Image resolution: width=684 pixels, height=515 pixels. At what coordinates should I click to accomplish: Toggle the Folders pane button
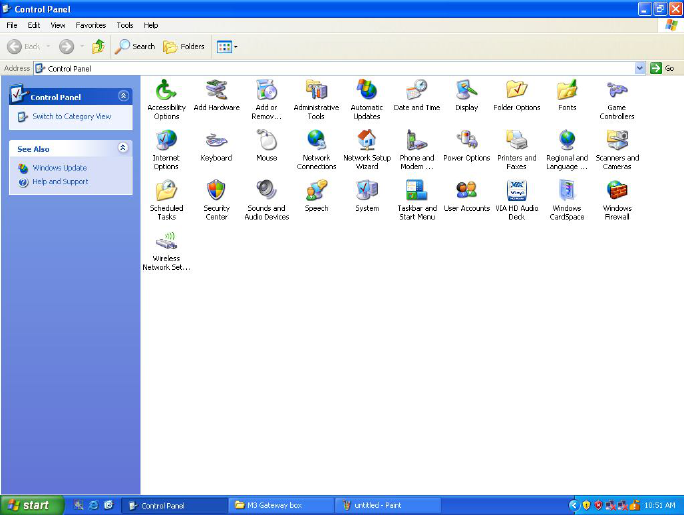pos(184,46)
